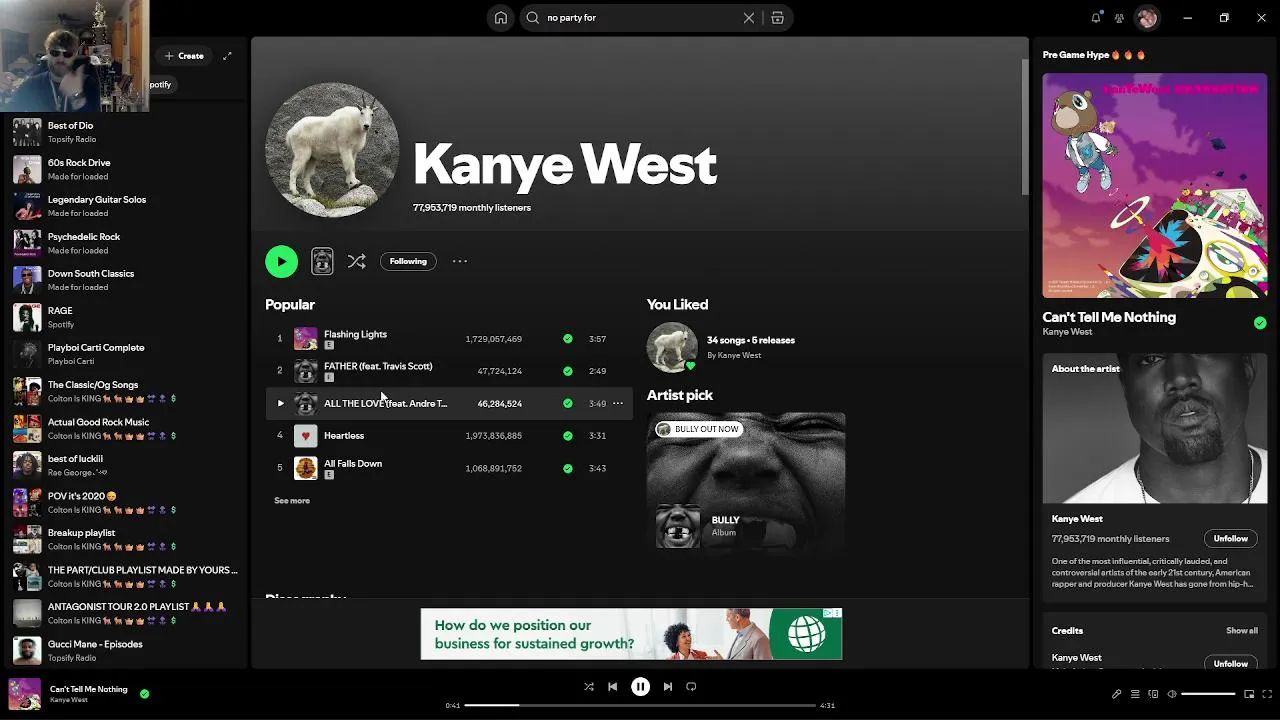1280x720 pixels.
Task: Open Kanye West goat profile picture
Action: click(x=332, y=150)
